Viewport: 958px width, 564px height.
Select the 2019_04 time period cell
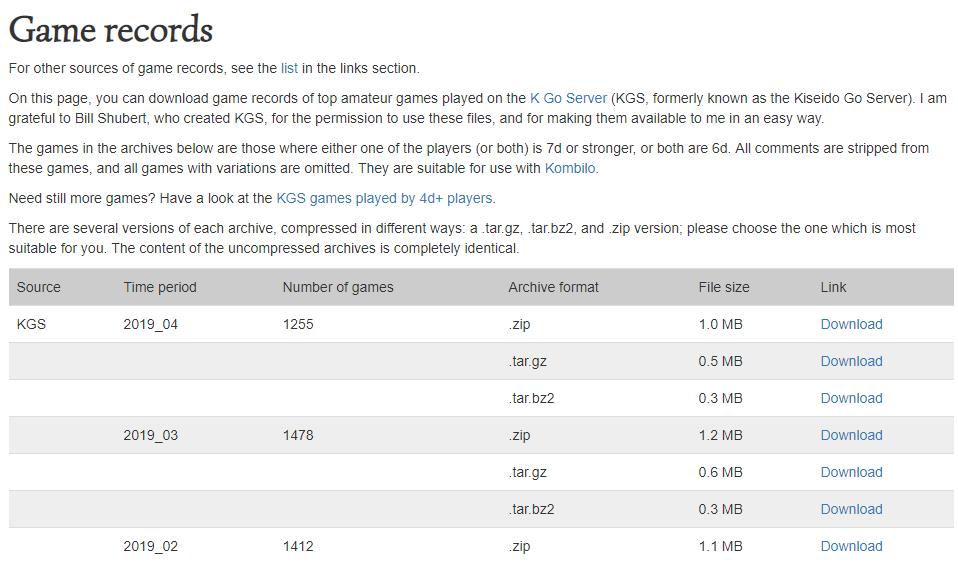pos(151,324)
